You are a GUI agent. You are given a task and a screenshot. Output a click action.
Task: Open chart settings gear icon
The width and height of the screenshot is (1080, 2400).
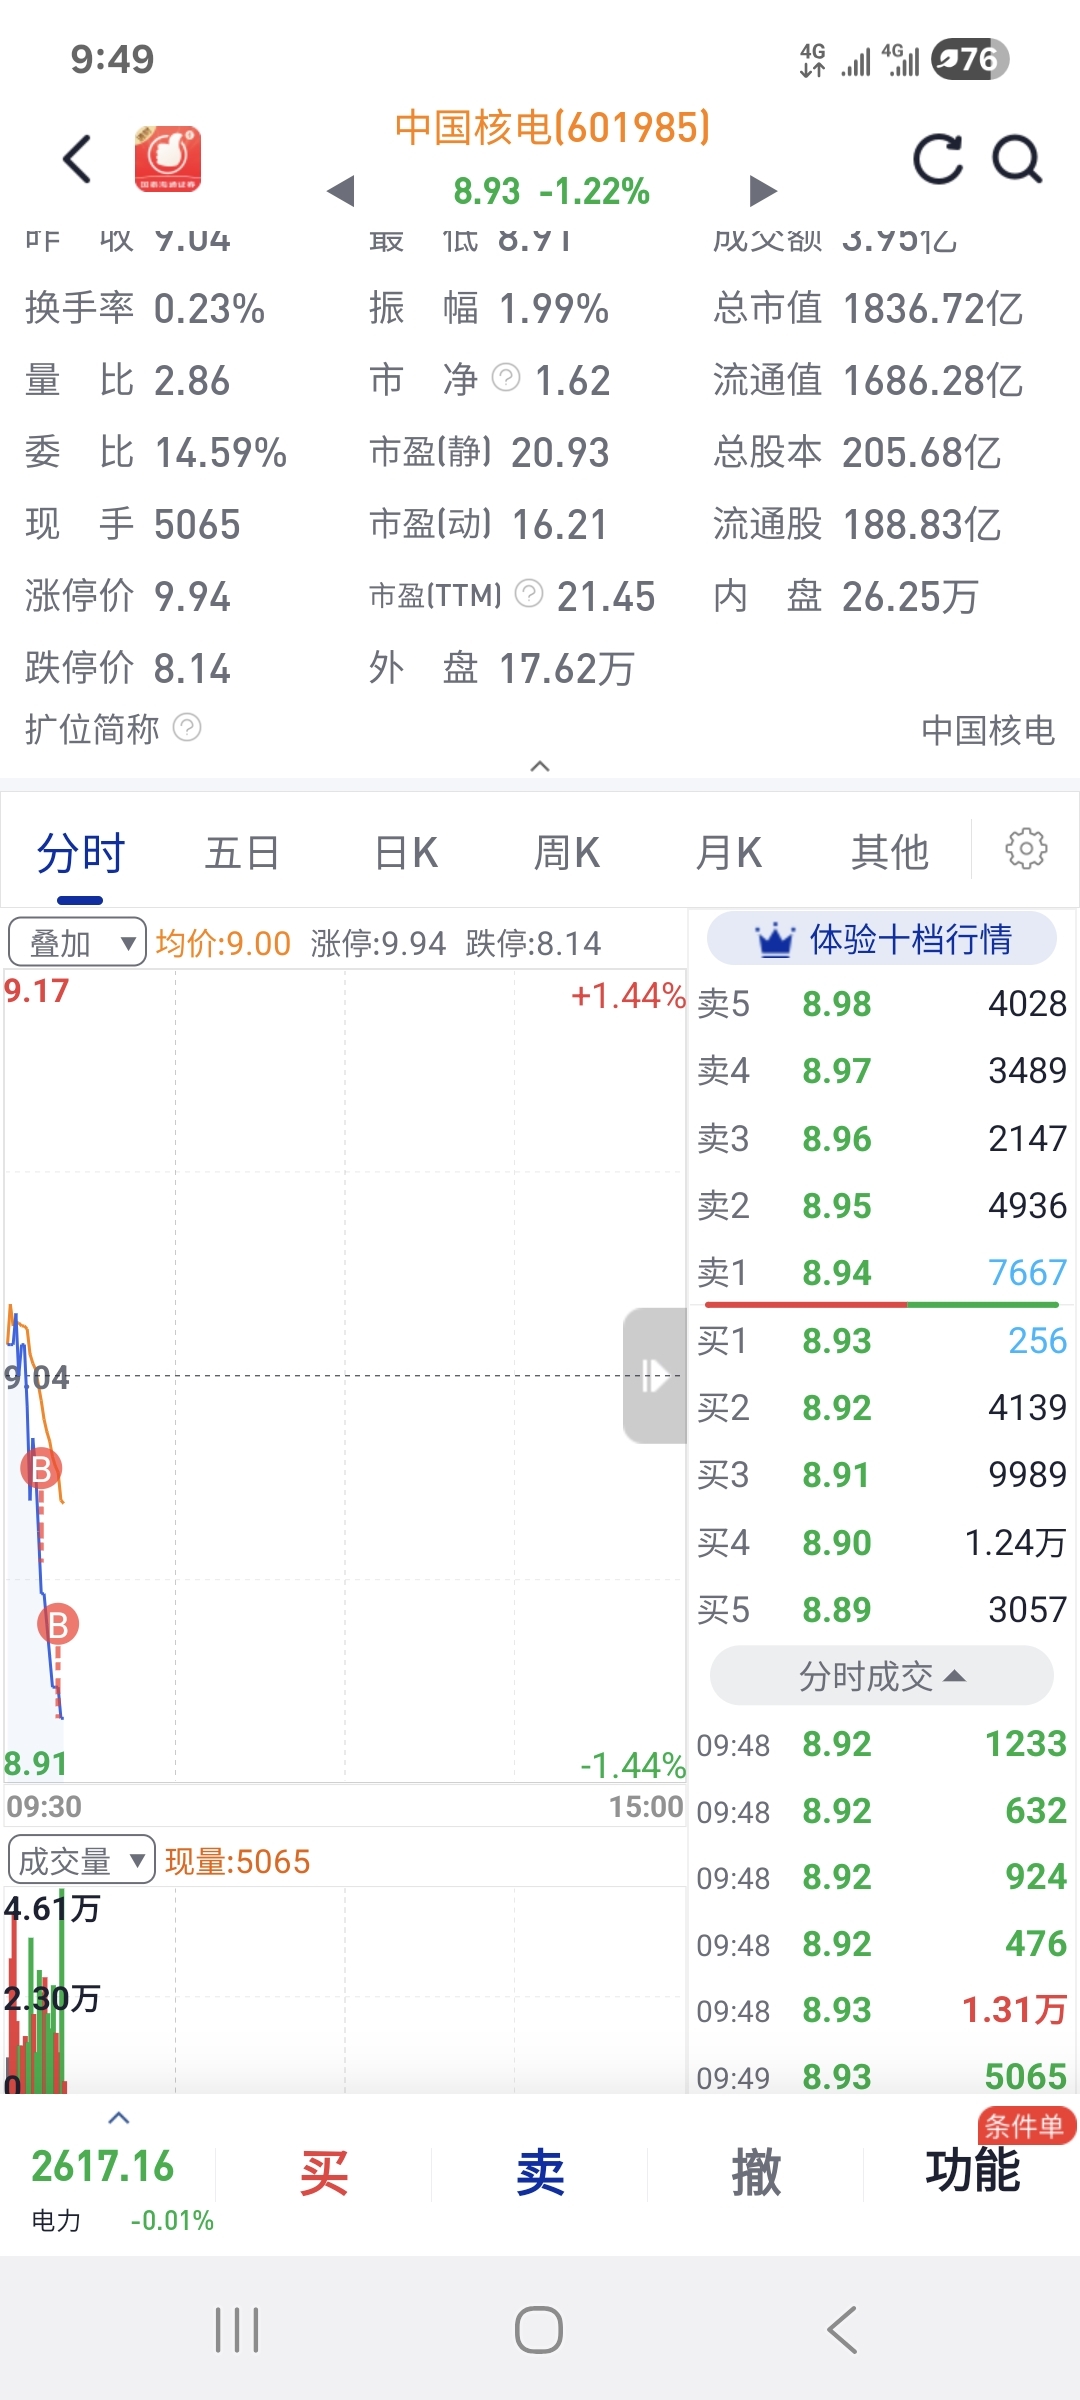[1026, 849]
